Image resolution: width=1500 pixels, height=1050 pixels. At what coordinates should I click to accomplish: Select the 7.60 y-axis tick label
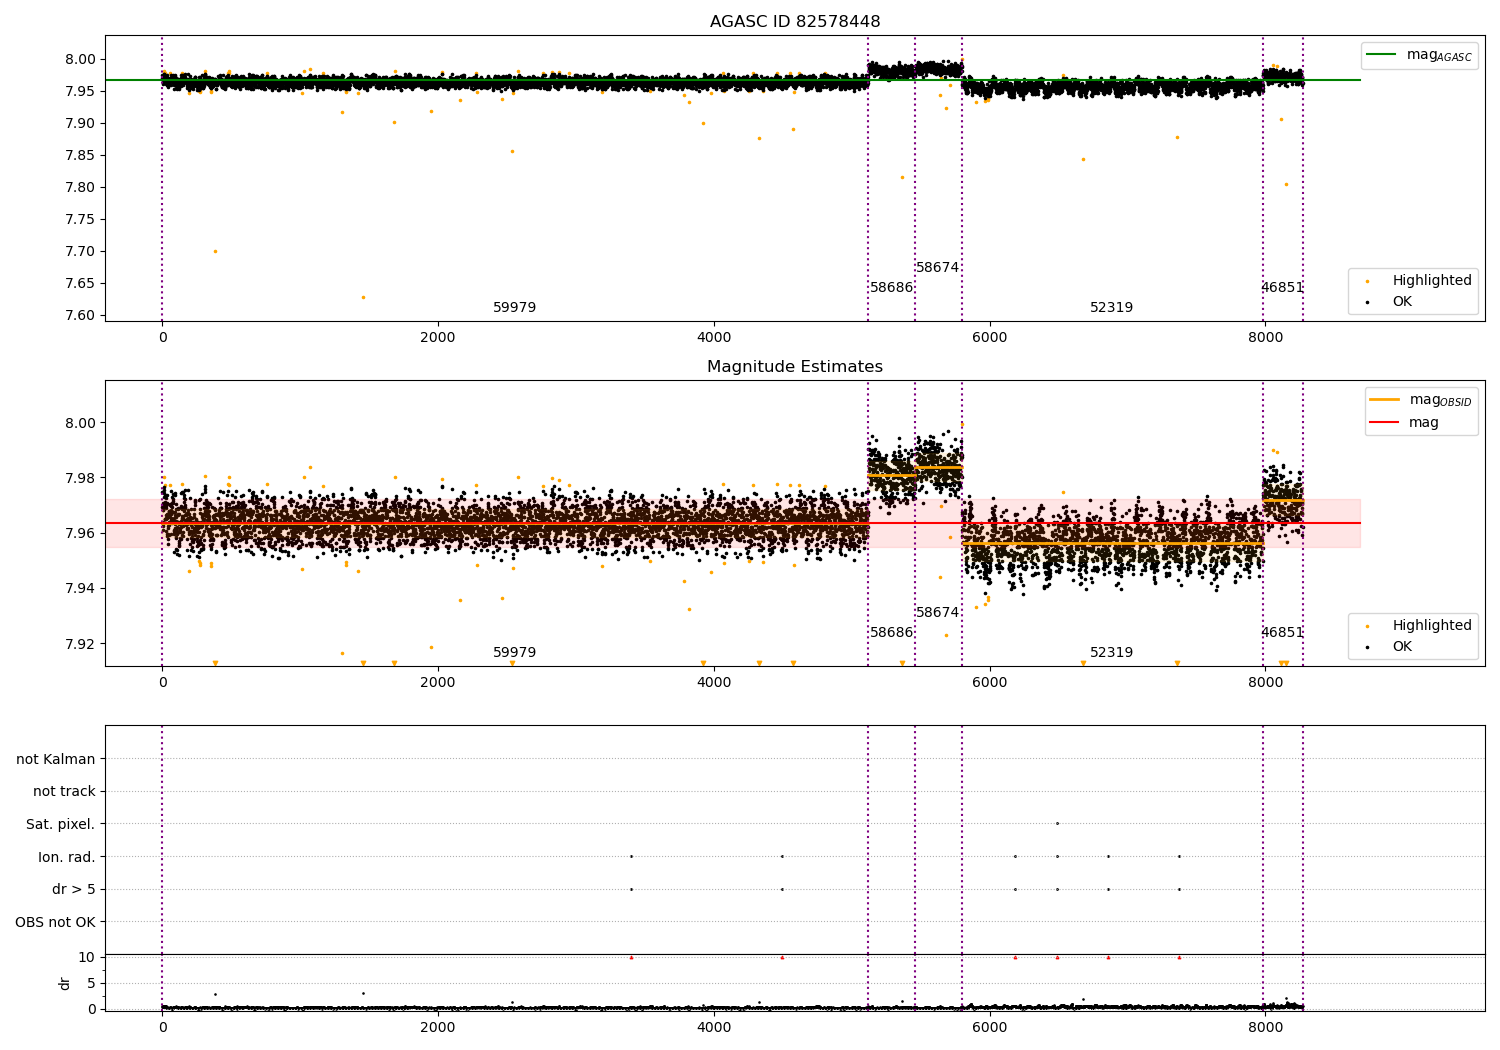coord(81,315)
